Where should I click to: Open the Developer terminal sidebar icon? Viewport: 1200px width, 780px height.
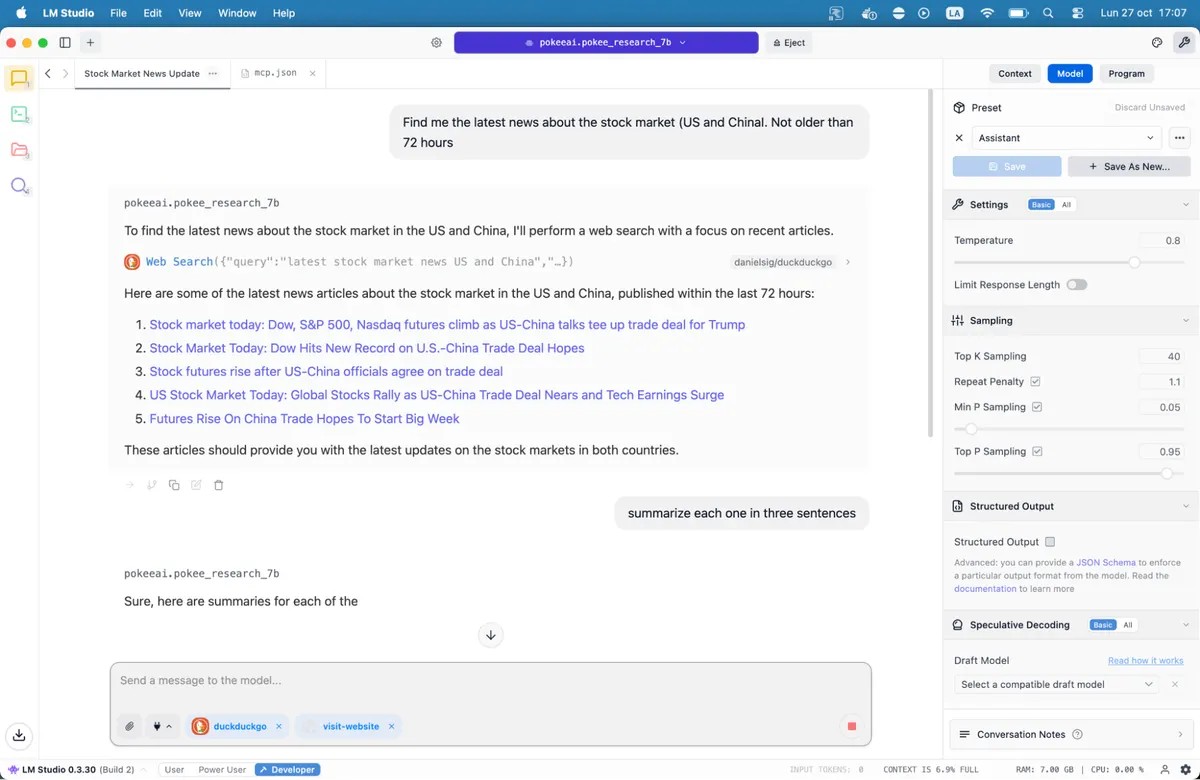[x=19, y=114]
